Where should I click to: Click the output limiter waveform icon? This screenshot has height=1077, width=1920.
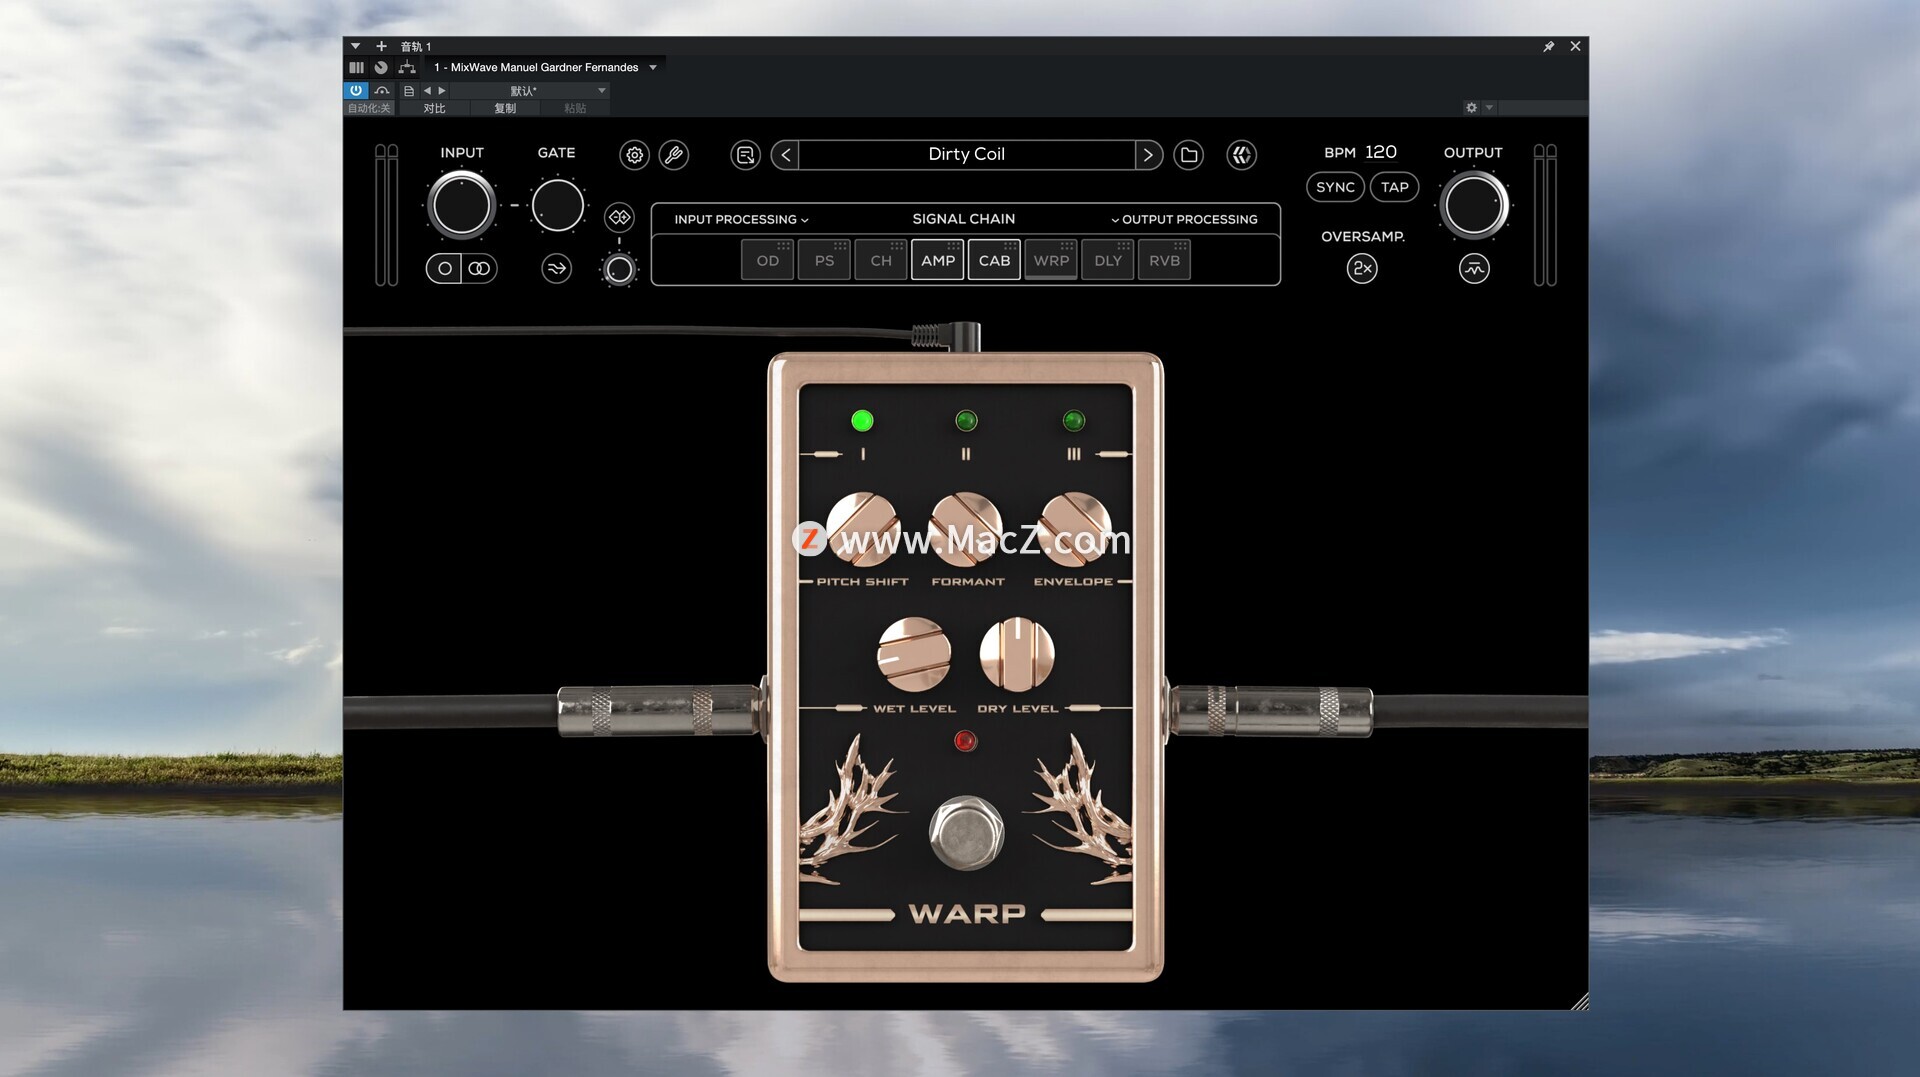click(x=1473, y=268)
